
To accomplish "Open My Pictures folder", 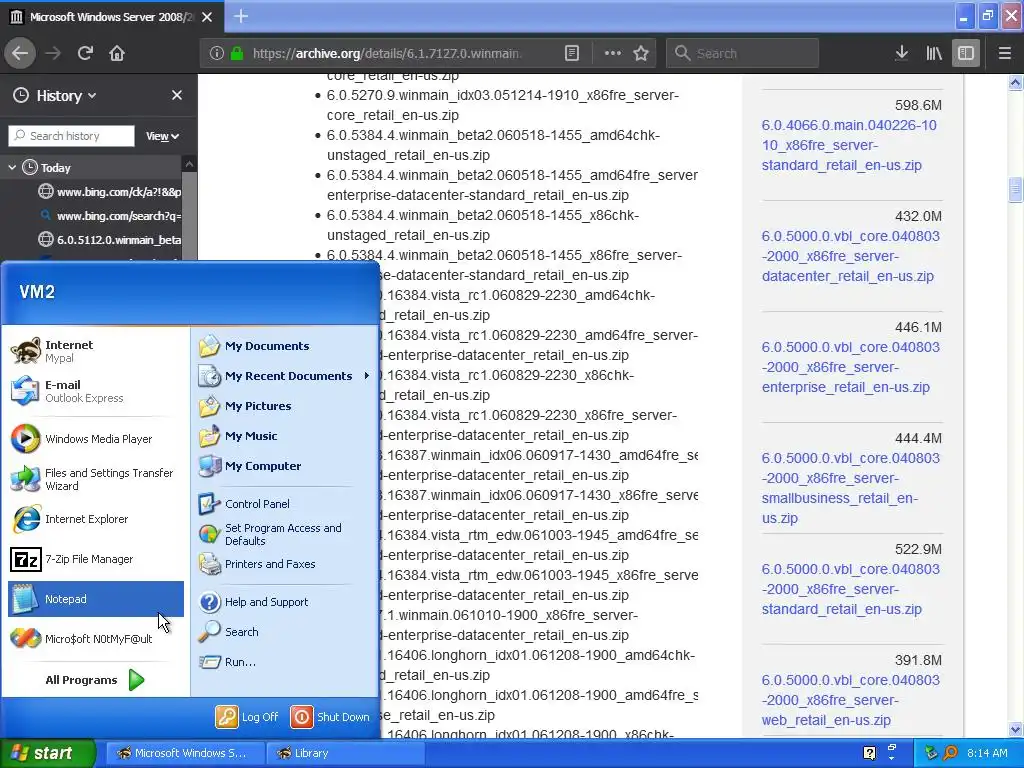I will [x=284, y=406].
